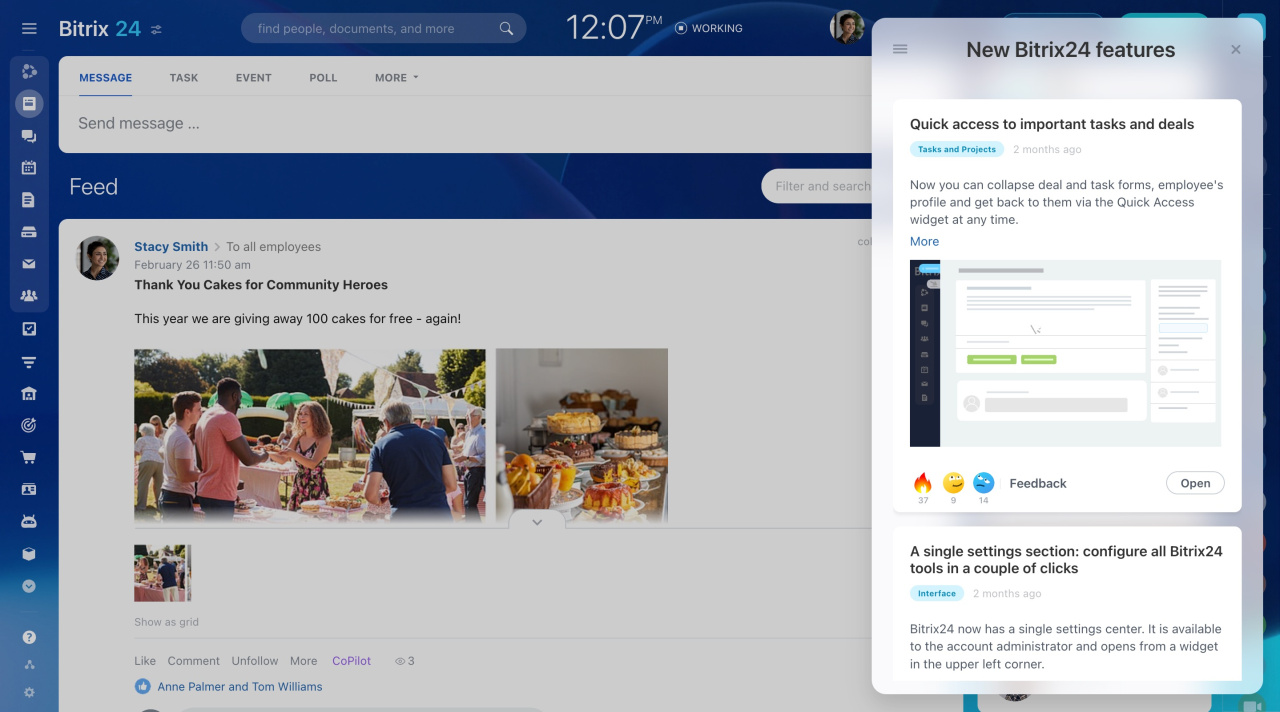The height and width of the screenshot is (712, 1280).
Task: Open the Quick access feature preview image
Action: (1065, 353)
